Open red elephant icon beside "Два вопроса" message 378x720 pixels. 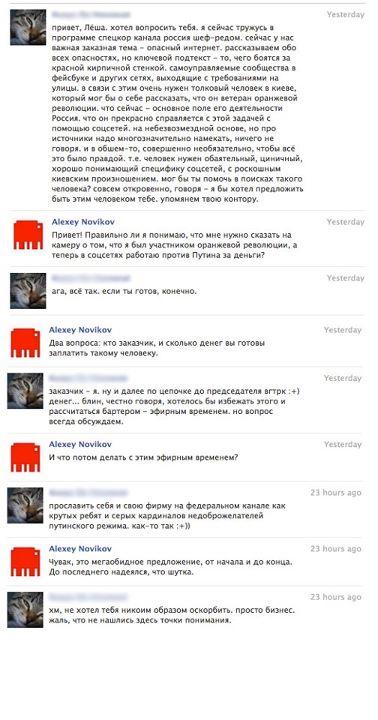(x=25, y=343)
